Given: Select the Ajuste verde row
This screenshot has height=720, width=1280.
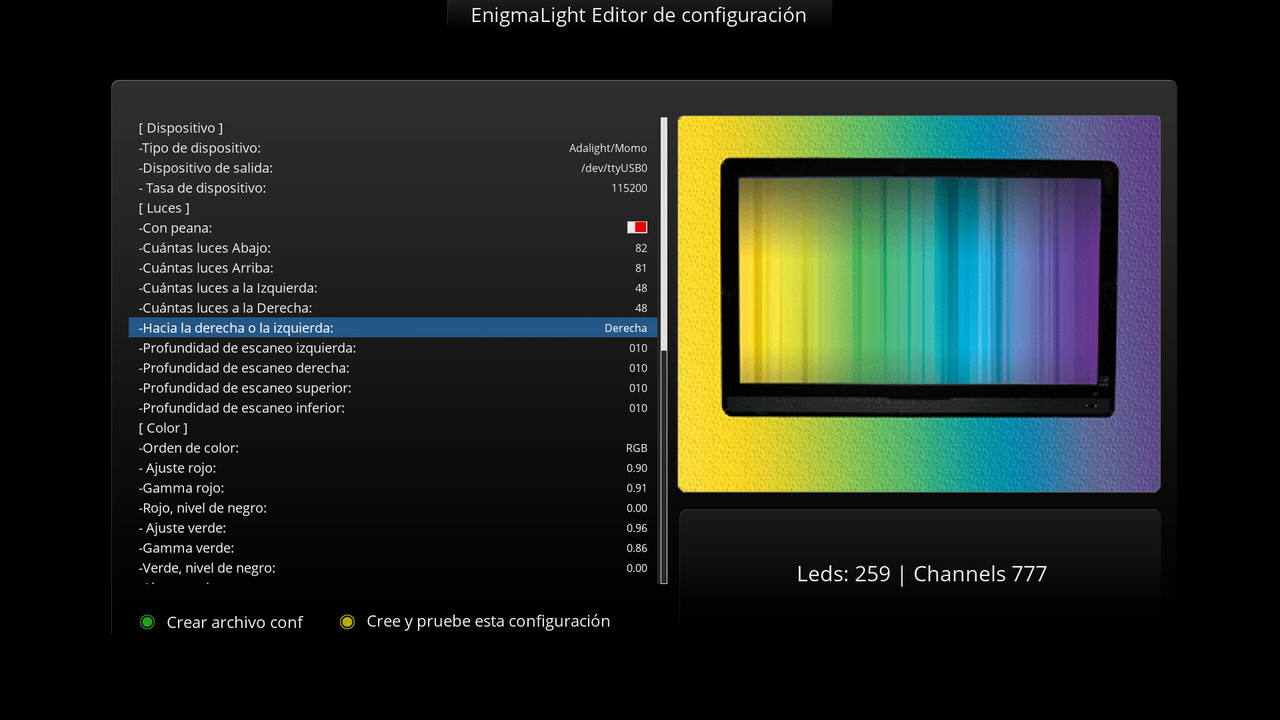Looking at the screenshot, I should click(393, 528).
